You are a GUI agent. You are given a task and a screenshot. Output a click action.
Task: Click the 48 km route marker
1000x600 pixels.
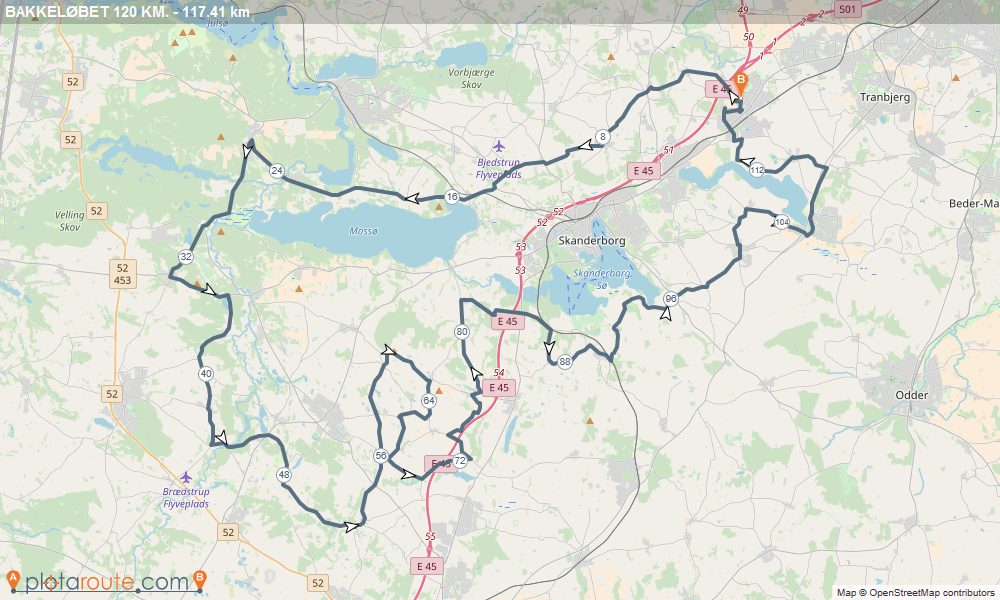click(x=284, y=474)
